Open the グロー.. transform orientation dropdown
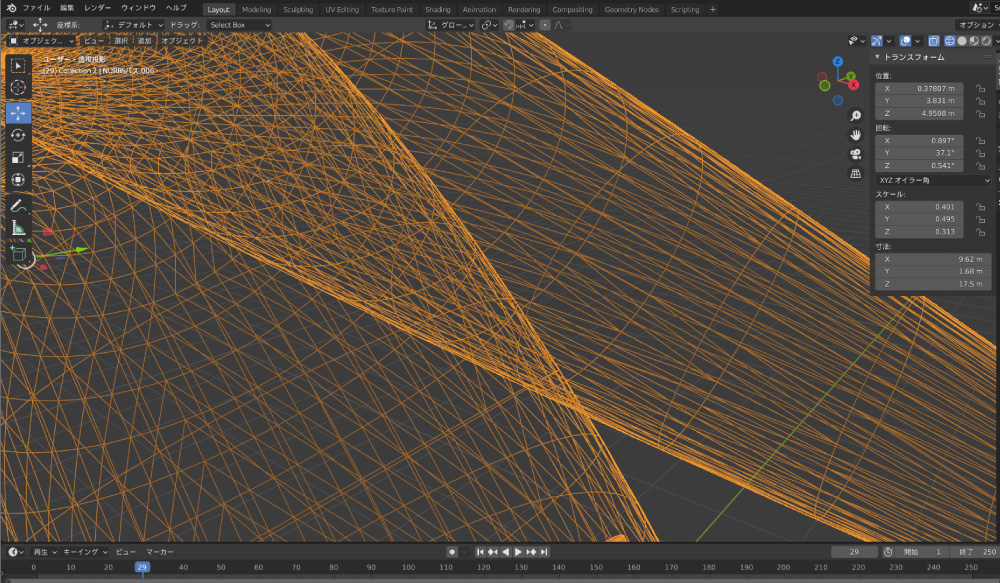Viewport: 1000px width, 583px height. tap(450, 25)
